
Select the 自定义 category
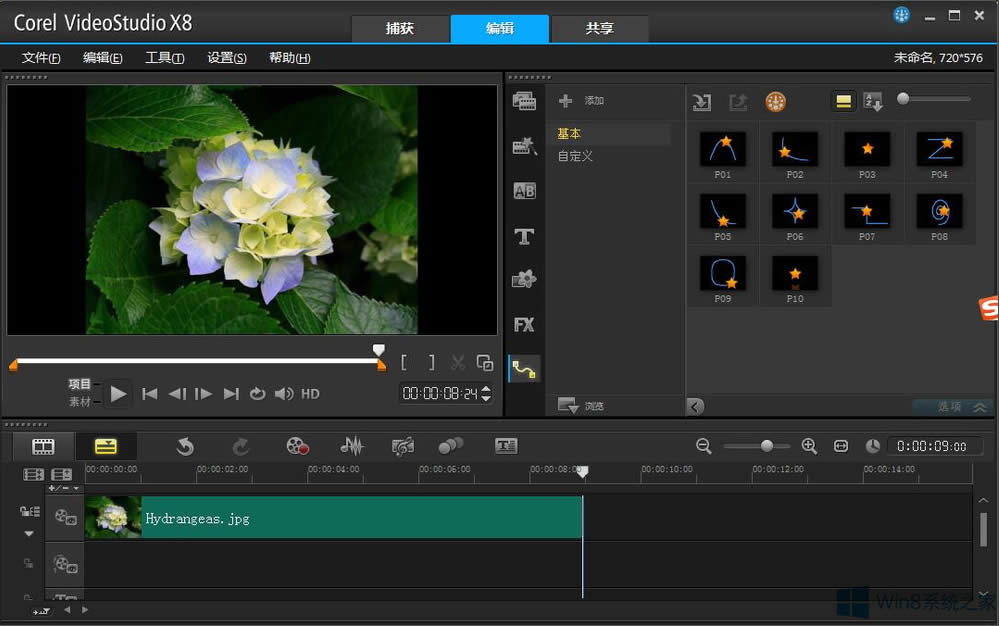tap(575, 156)
